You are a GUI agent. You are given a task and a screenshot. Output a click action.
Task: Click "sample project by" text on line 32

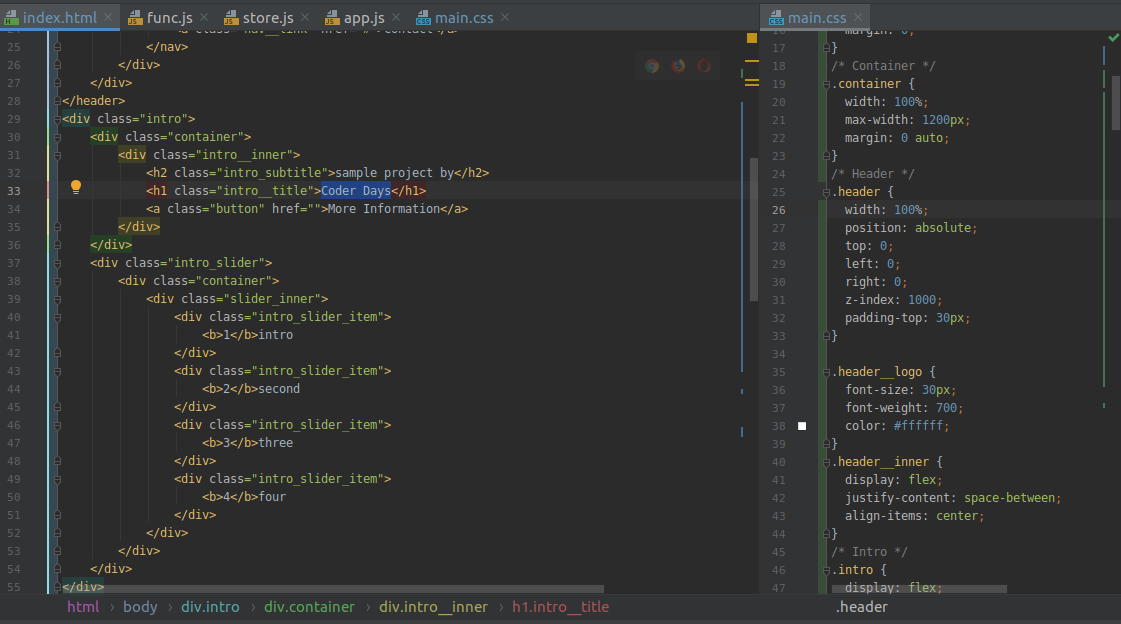pyautogui.click(x=395, y=173)
